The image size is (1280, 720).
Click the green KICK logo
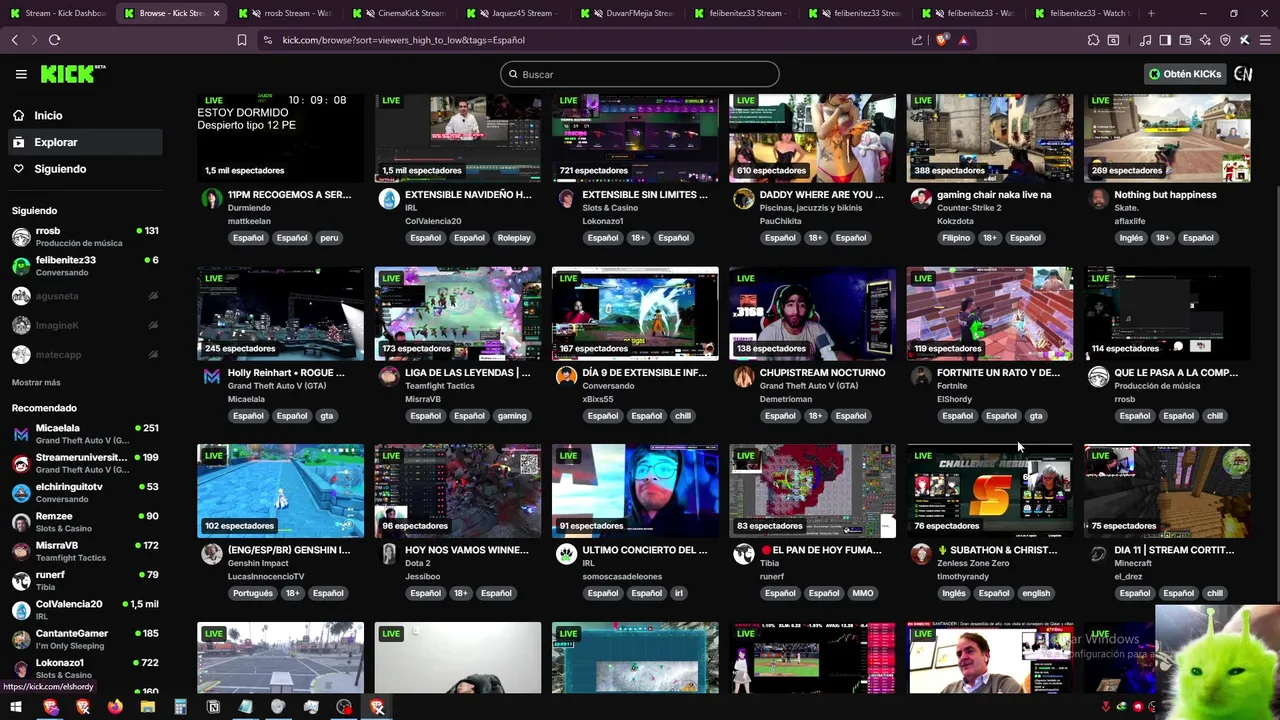pyautogui.click(x=73, y=74)
